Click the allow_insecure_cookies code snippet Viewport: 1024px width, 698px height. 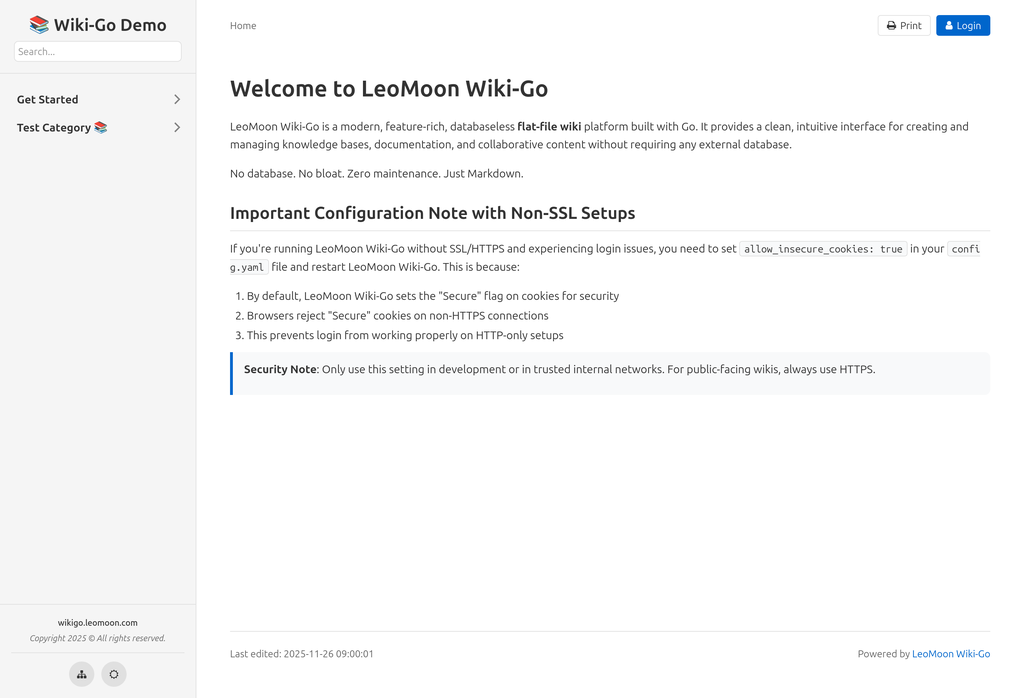(x=823, y=249)
